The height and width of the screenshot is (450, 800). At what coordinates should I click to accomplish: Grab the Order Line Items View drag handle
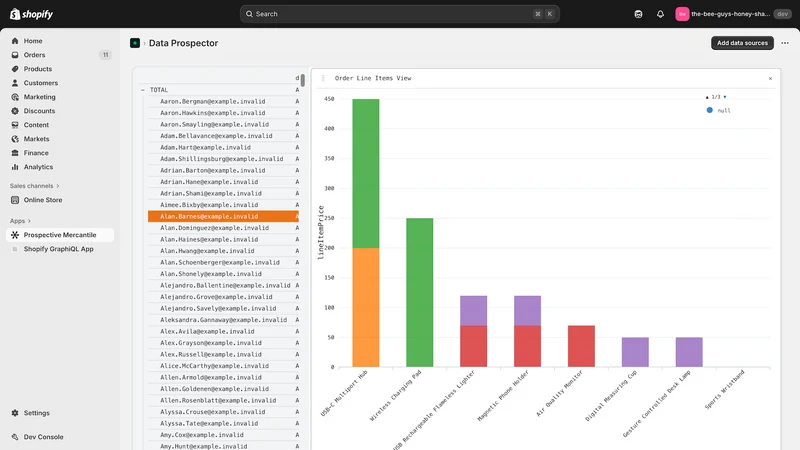[x=323, y=78]
